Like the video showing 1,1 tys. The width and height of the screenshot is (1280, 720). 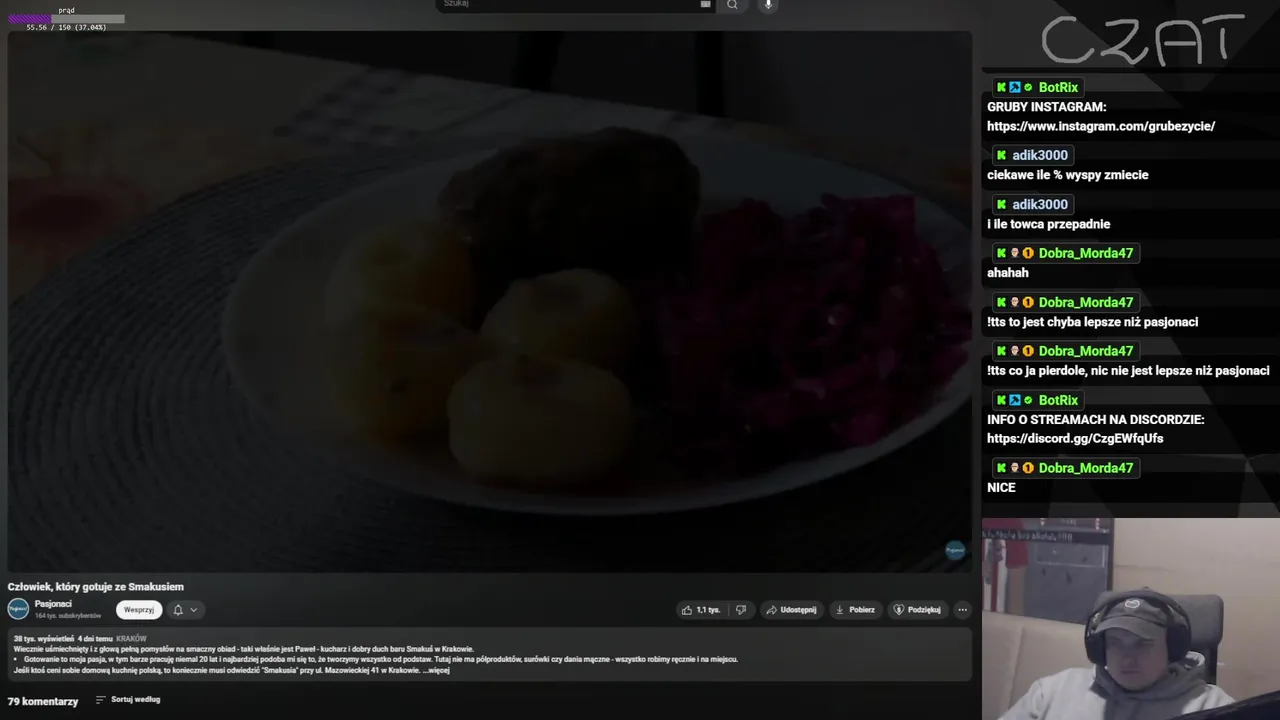point(700,610)
